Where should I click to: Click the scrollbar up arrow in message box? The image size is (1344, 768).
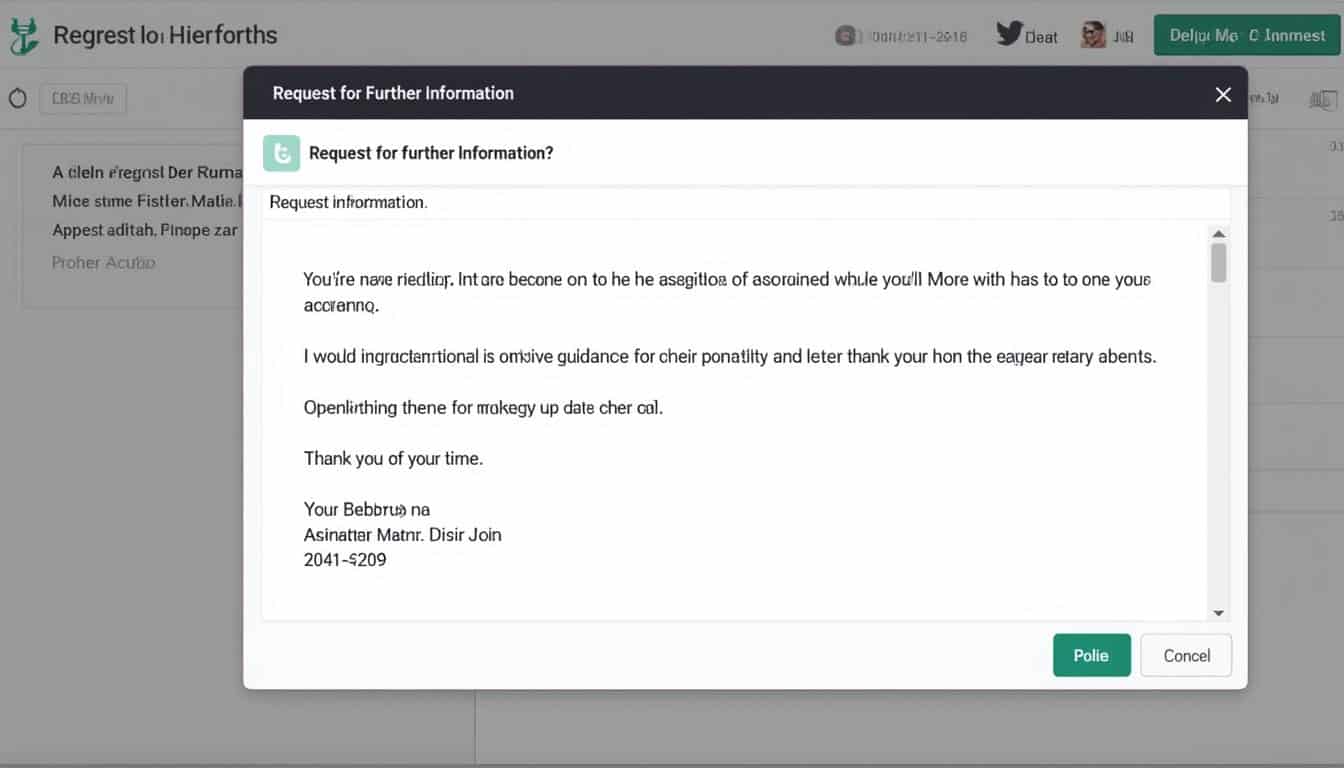(1218, 234)
